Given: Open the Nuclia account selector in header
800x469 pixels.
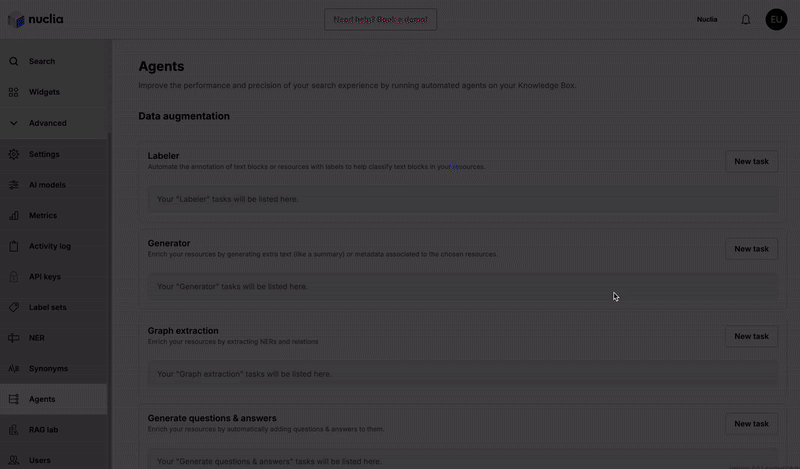Looking at the screenshot, I should 707,19.
